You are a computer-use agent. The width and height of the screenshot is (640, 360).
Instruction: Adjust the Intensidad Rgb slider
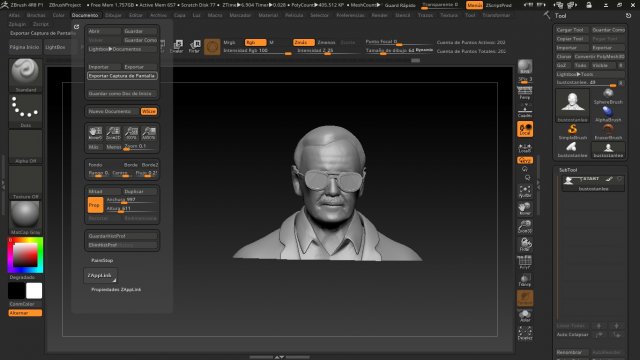[257, 51]
